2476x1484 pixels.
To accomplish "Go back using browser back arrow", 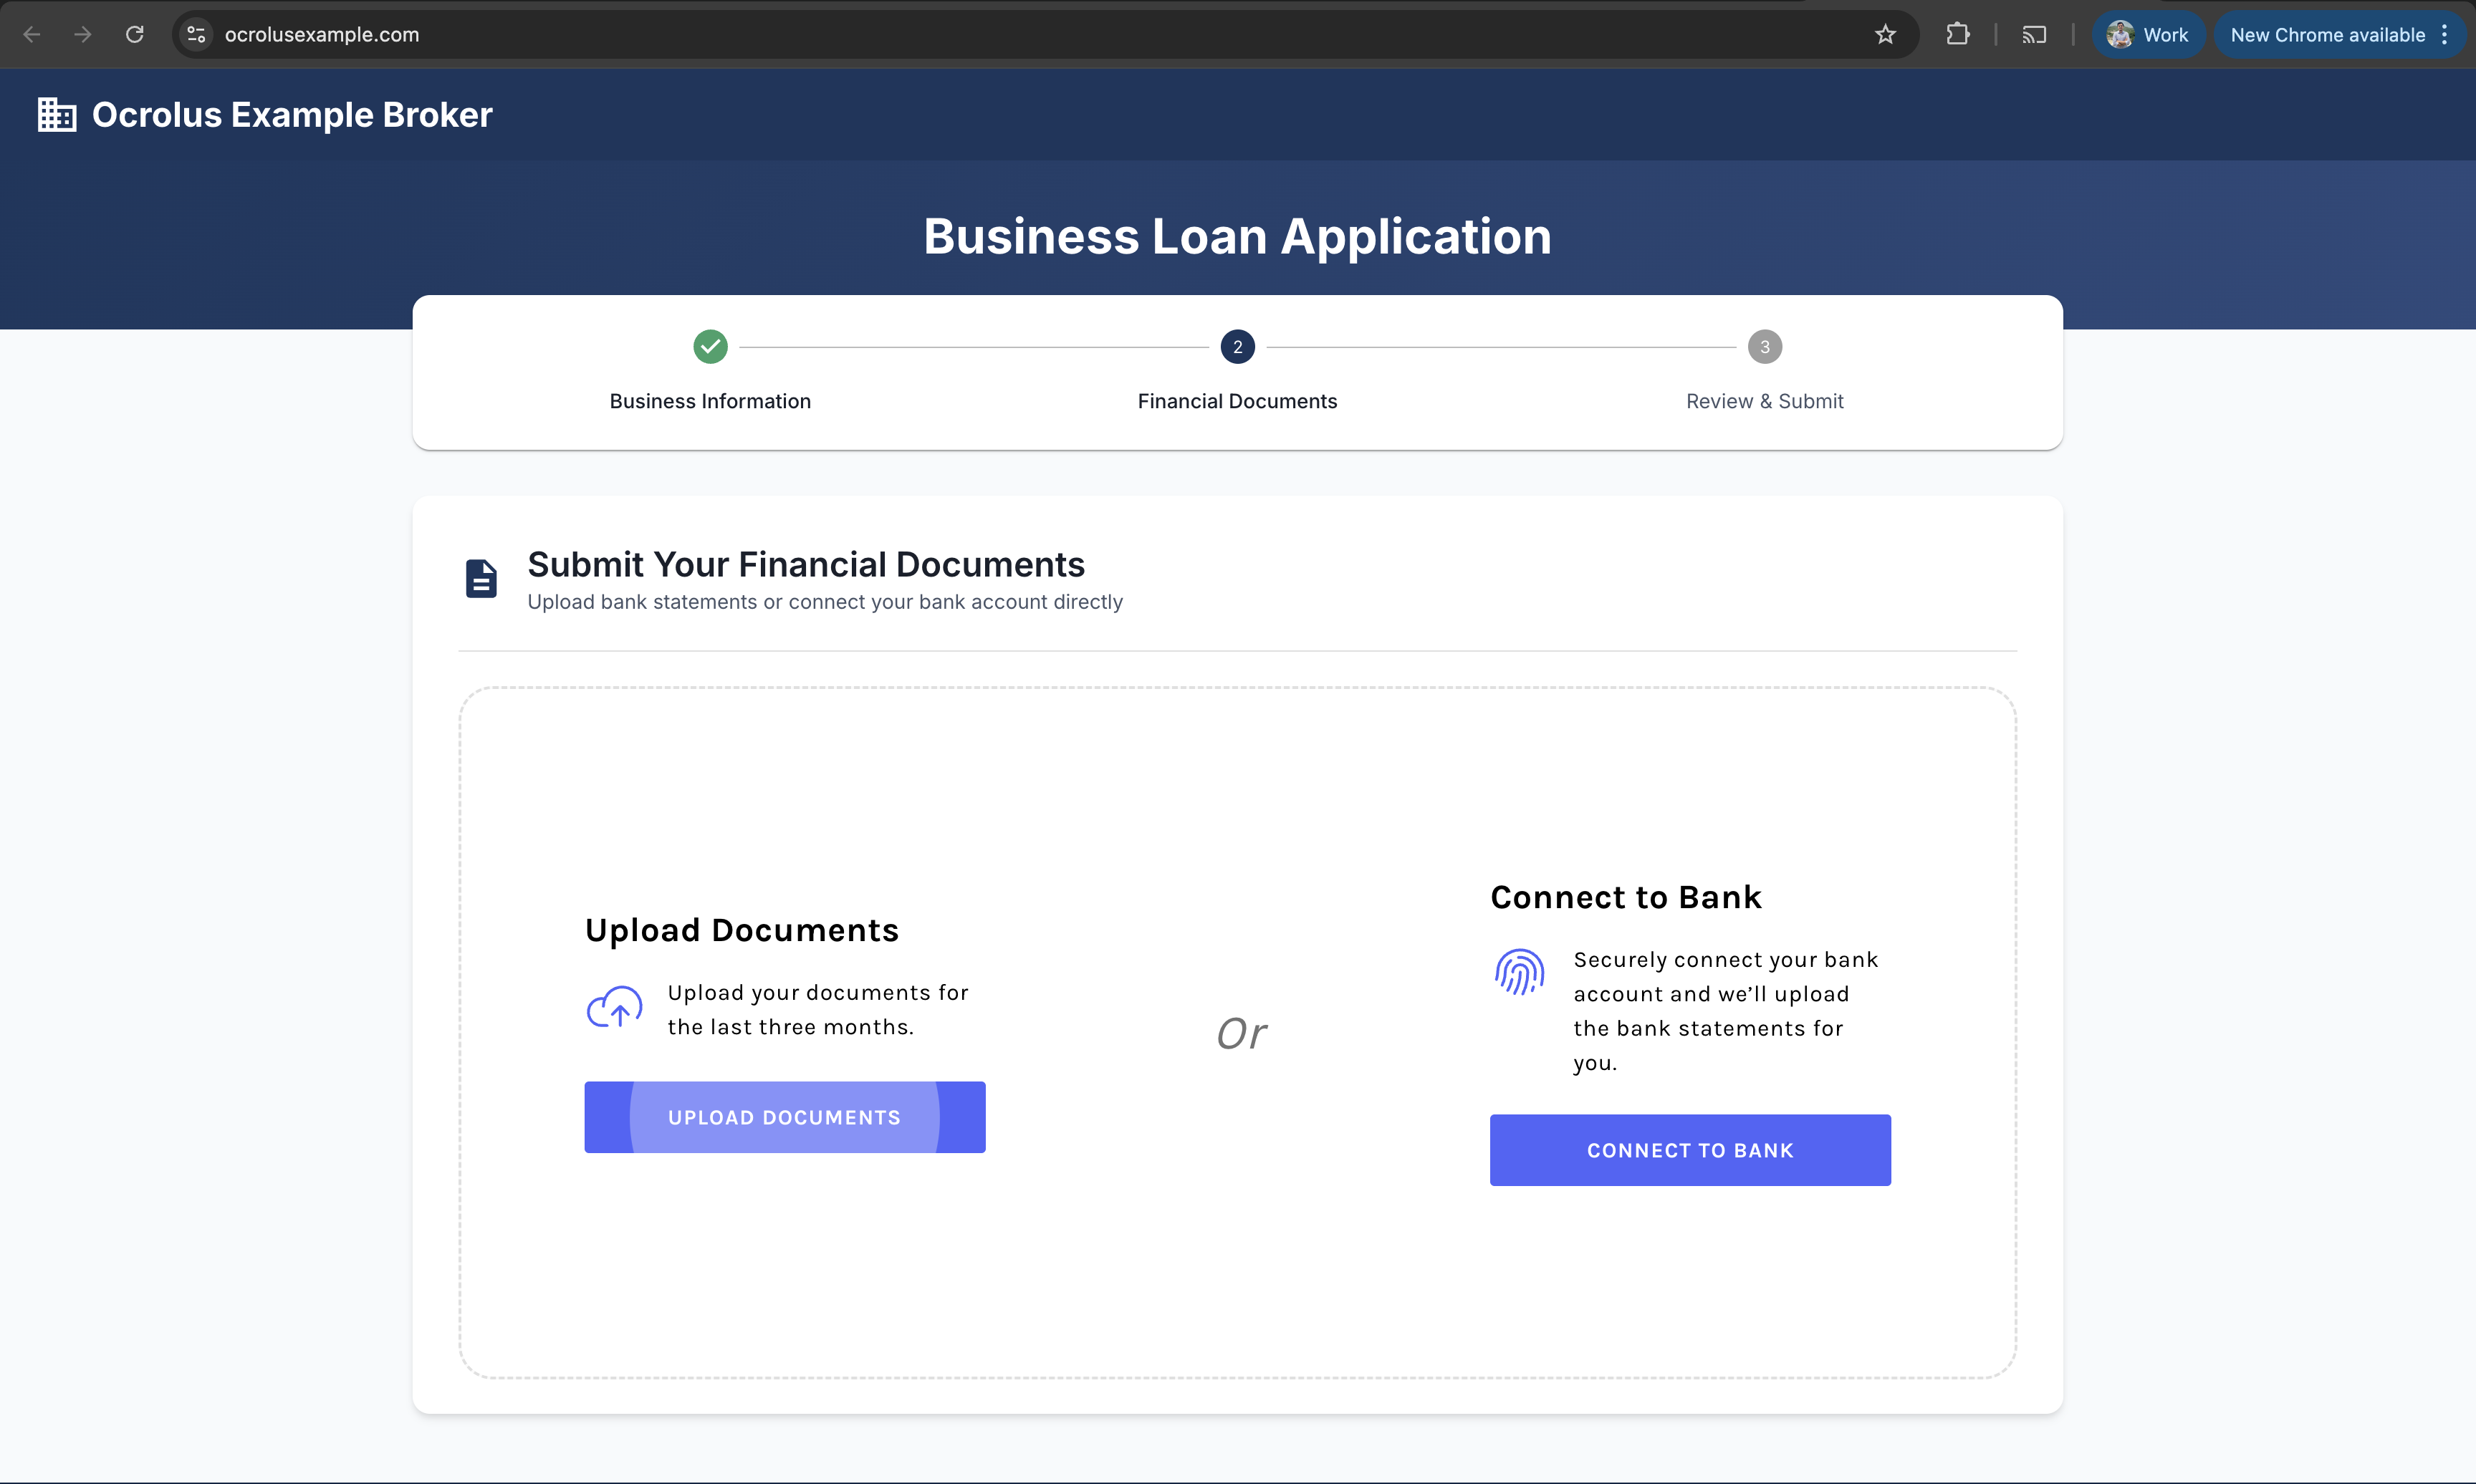I will point(32,35).
